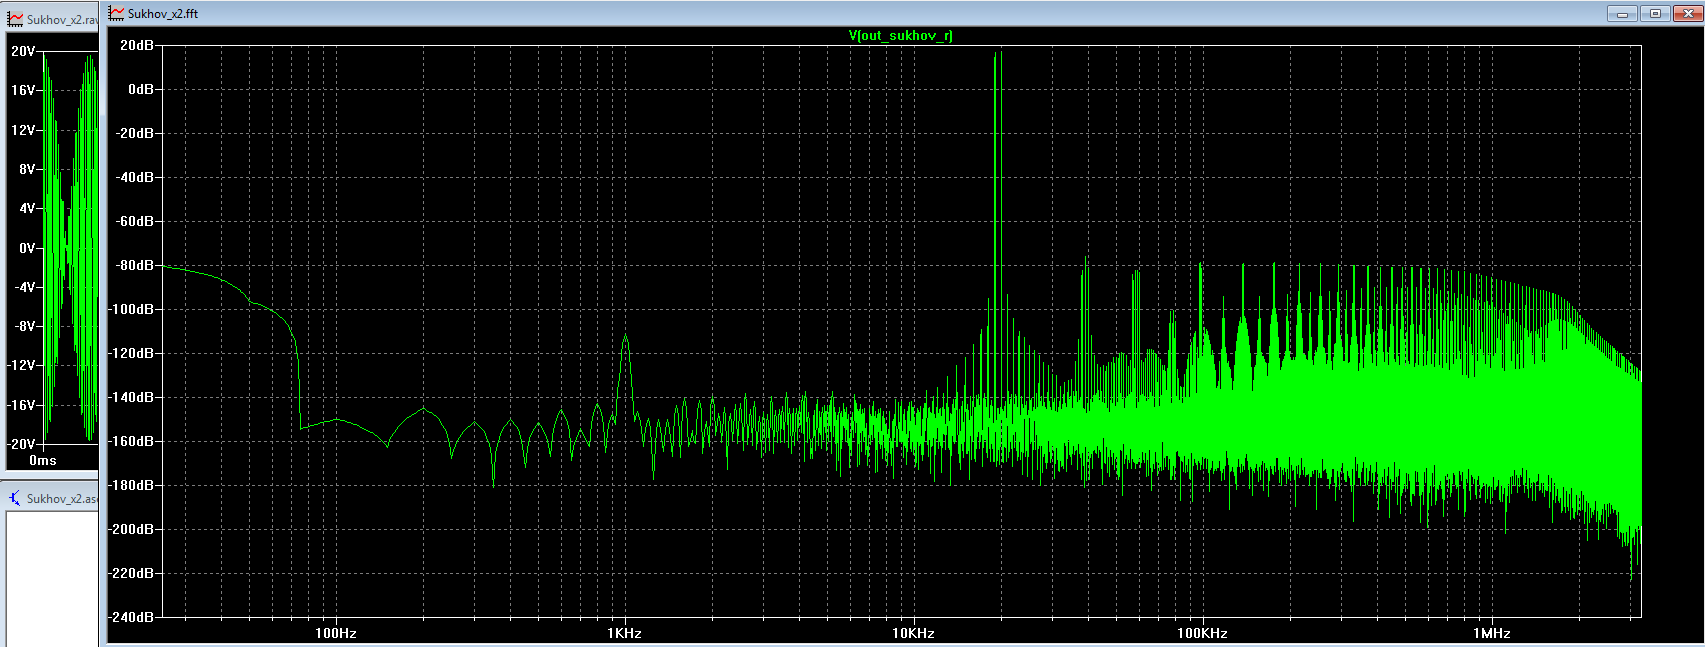Click the 10KHz frequency axis label
Image resolution: width=1705 pixels, height=647 pixels.
point(913,633)
